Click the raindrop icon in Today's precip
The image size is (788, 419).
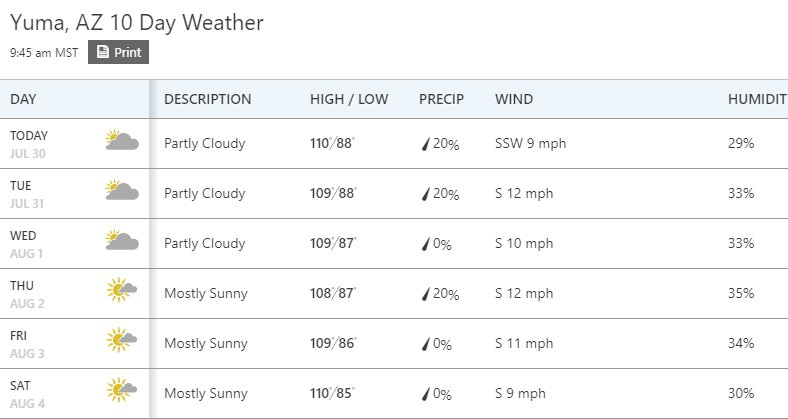click(x=426, y=145)
